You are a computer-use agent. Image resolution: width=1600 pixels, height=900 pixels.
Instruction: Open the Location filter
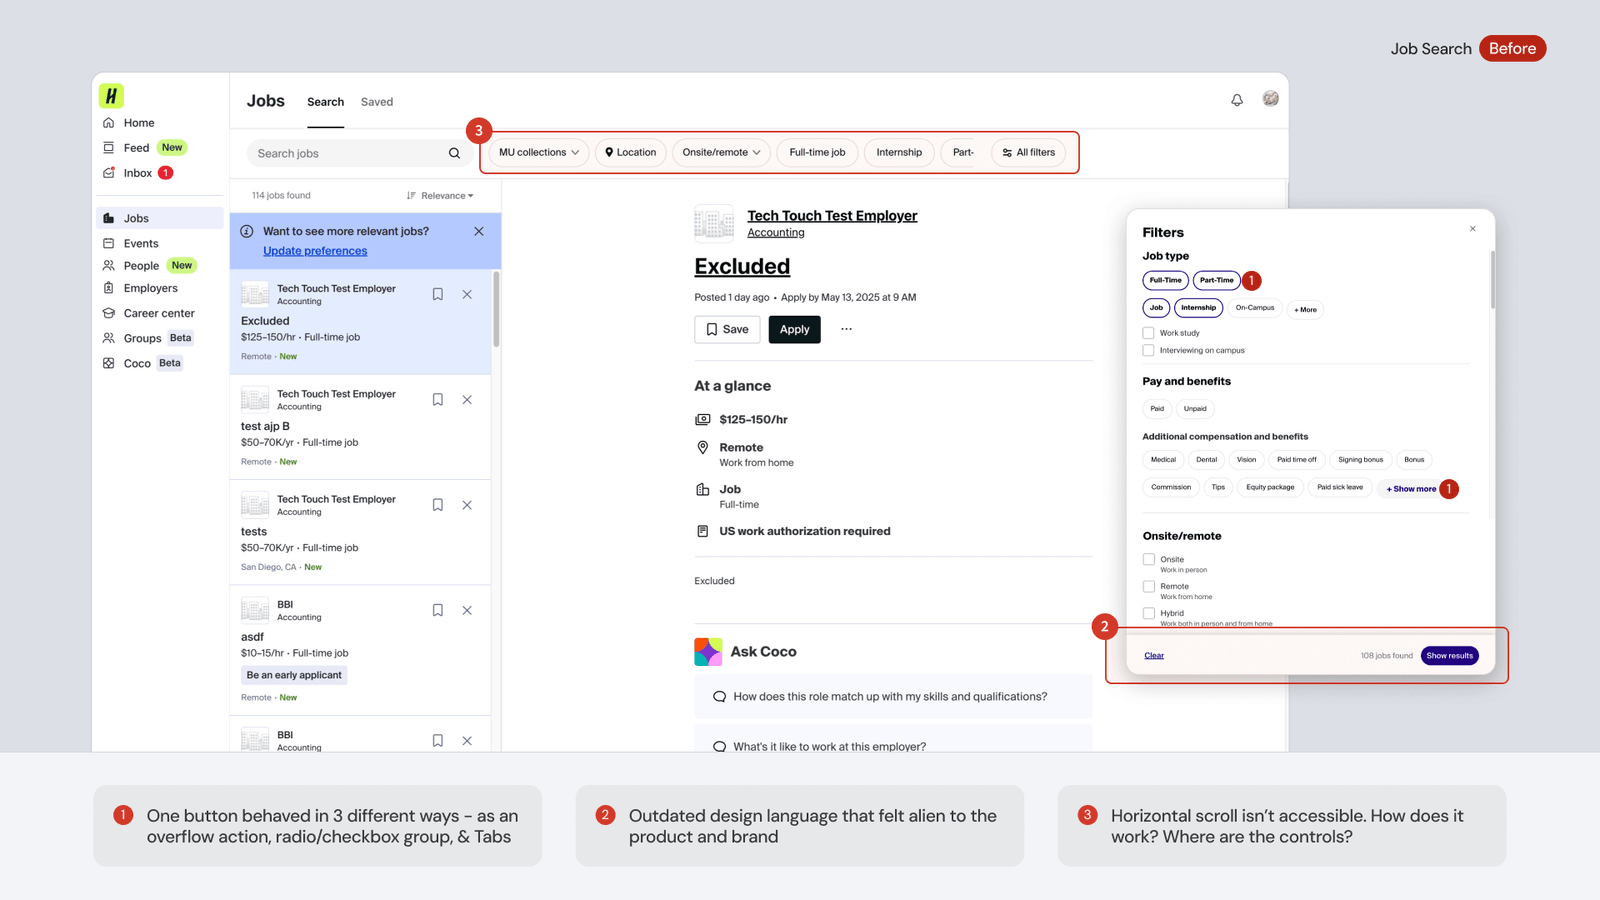click(631, 153)
